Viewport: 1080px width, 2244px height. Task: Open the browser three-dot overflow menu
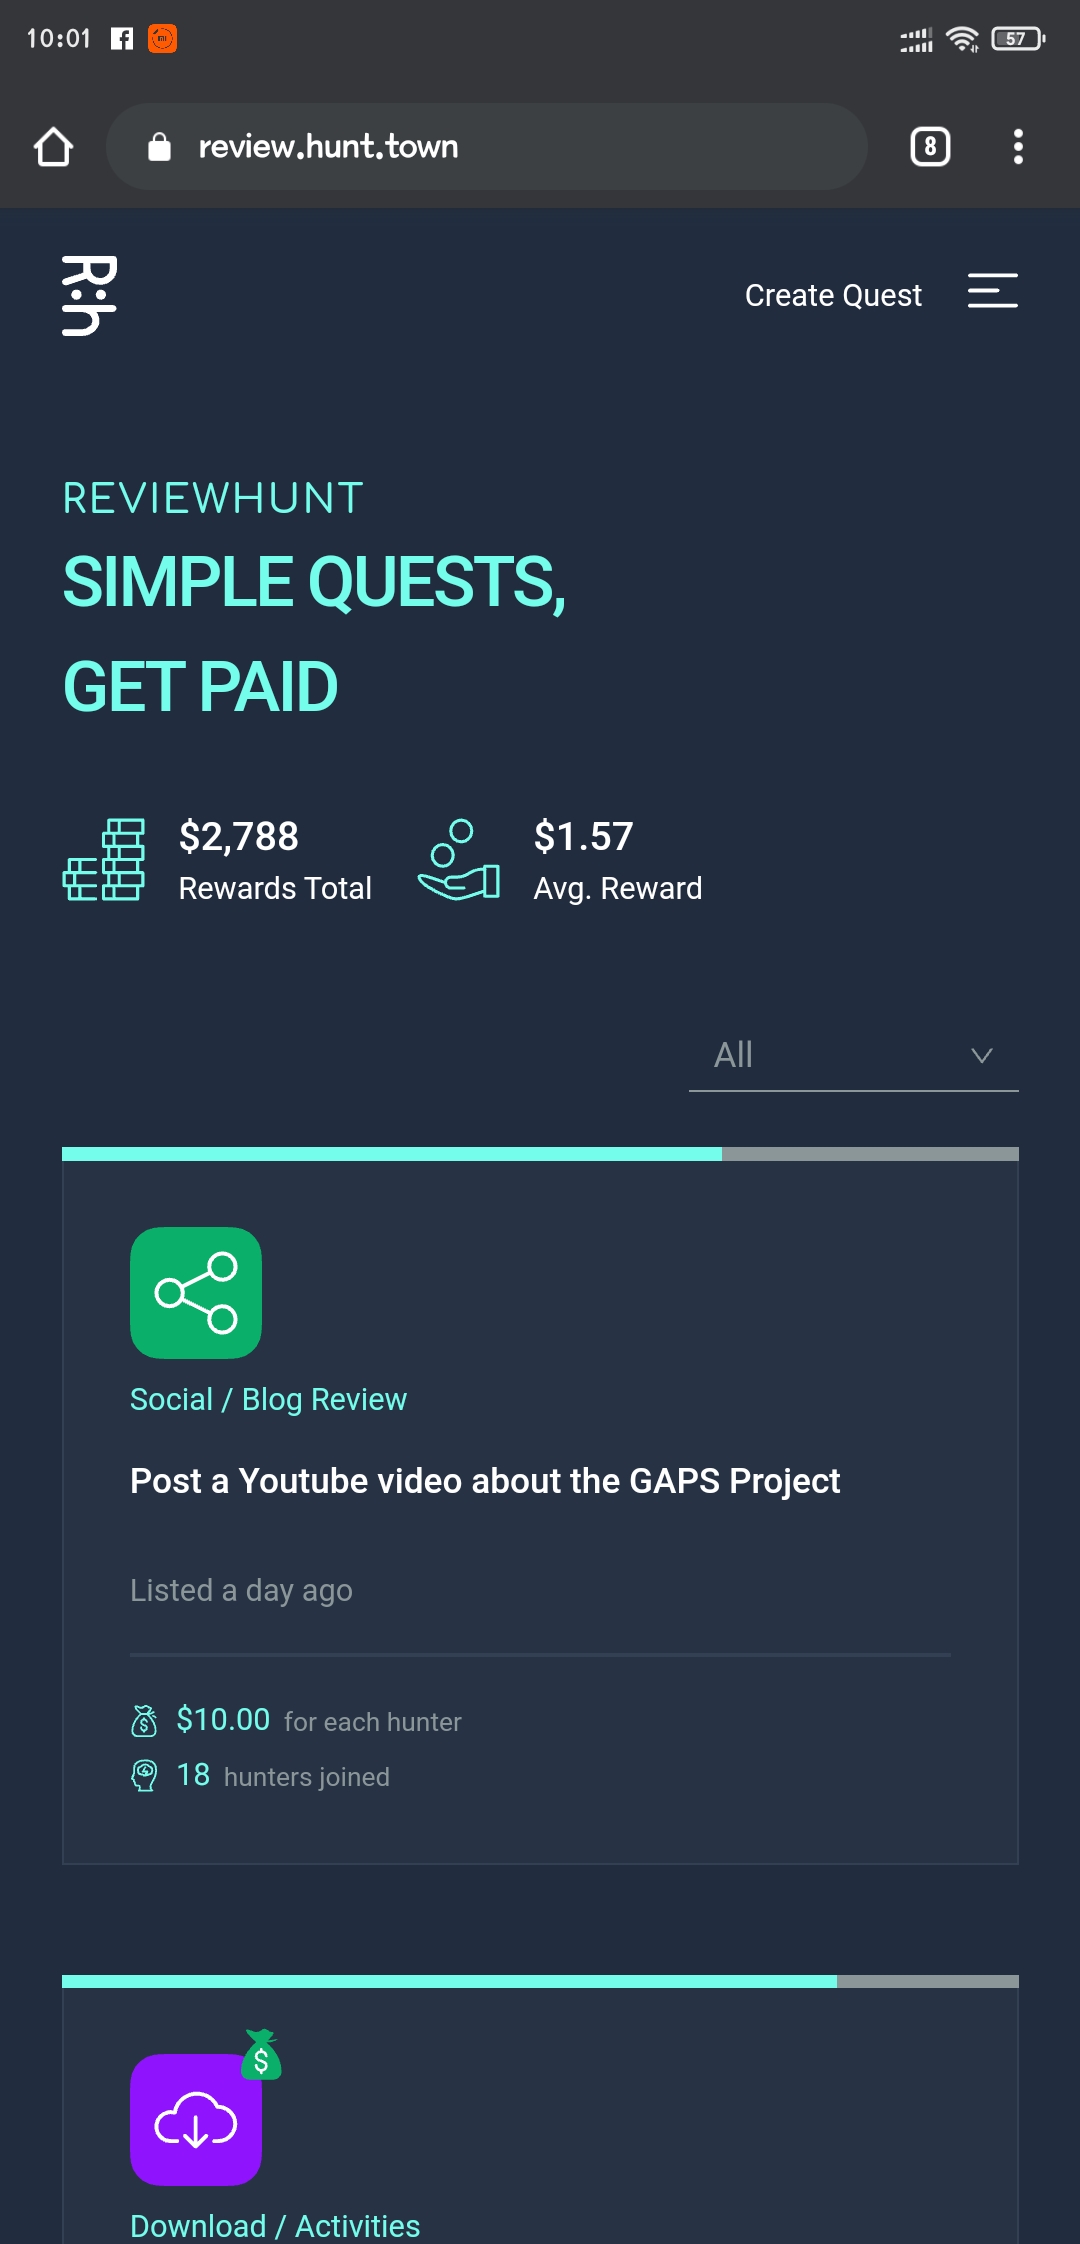coord(1018,146)
